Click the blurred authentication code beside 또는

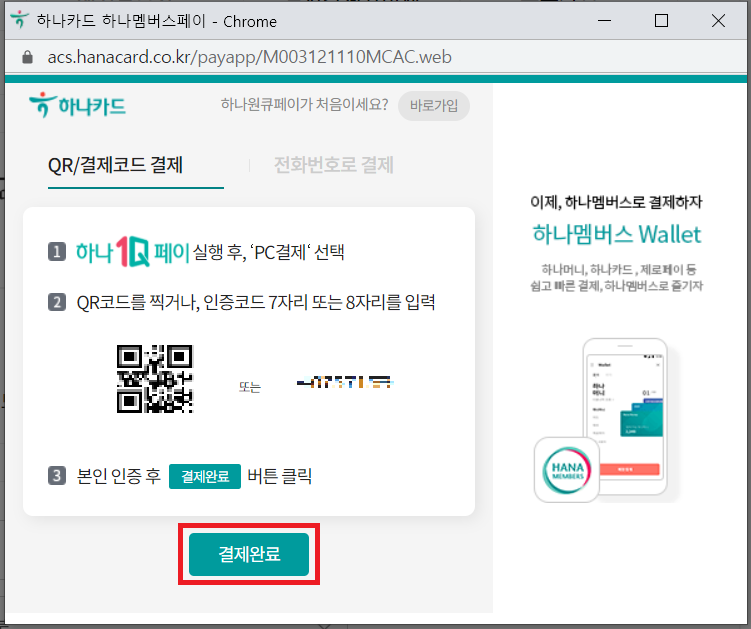coord(345,382)
